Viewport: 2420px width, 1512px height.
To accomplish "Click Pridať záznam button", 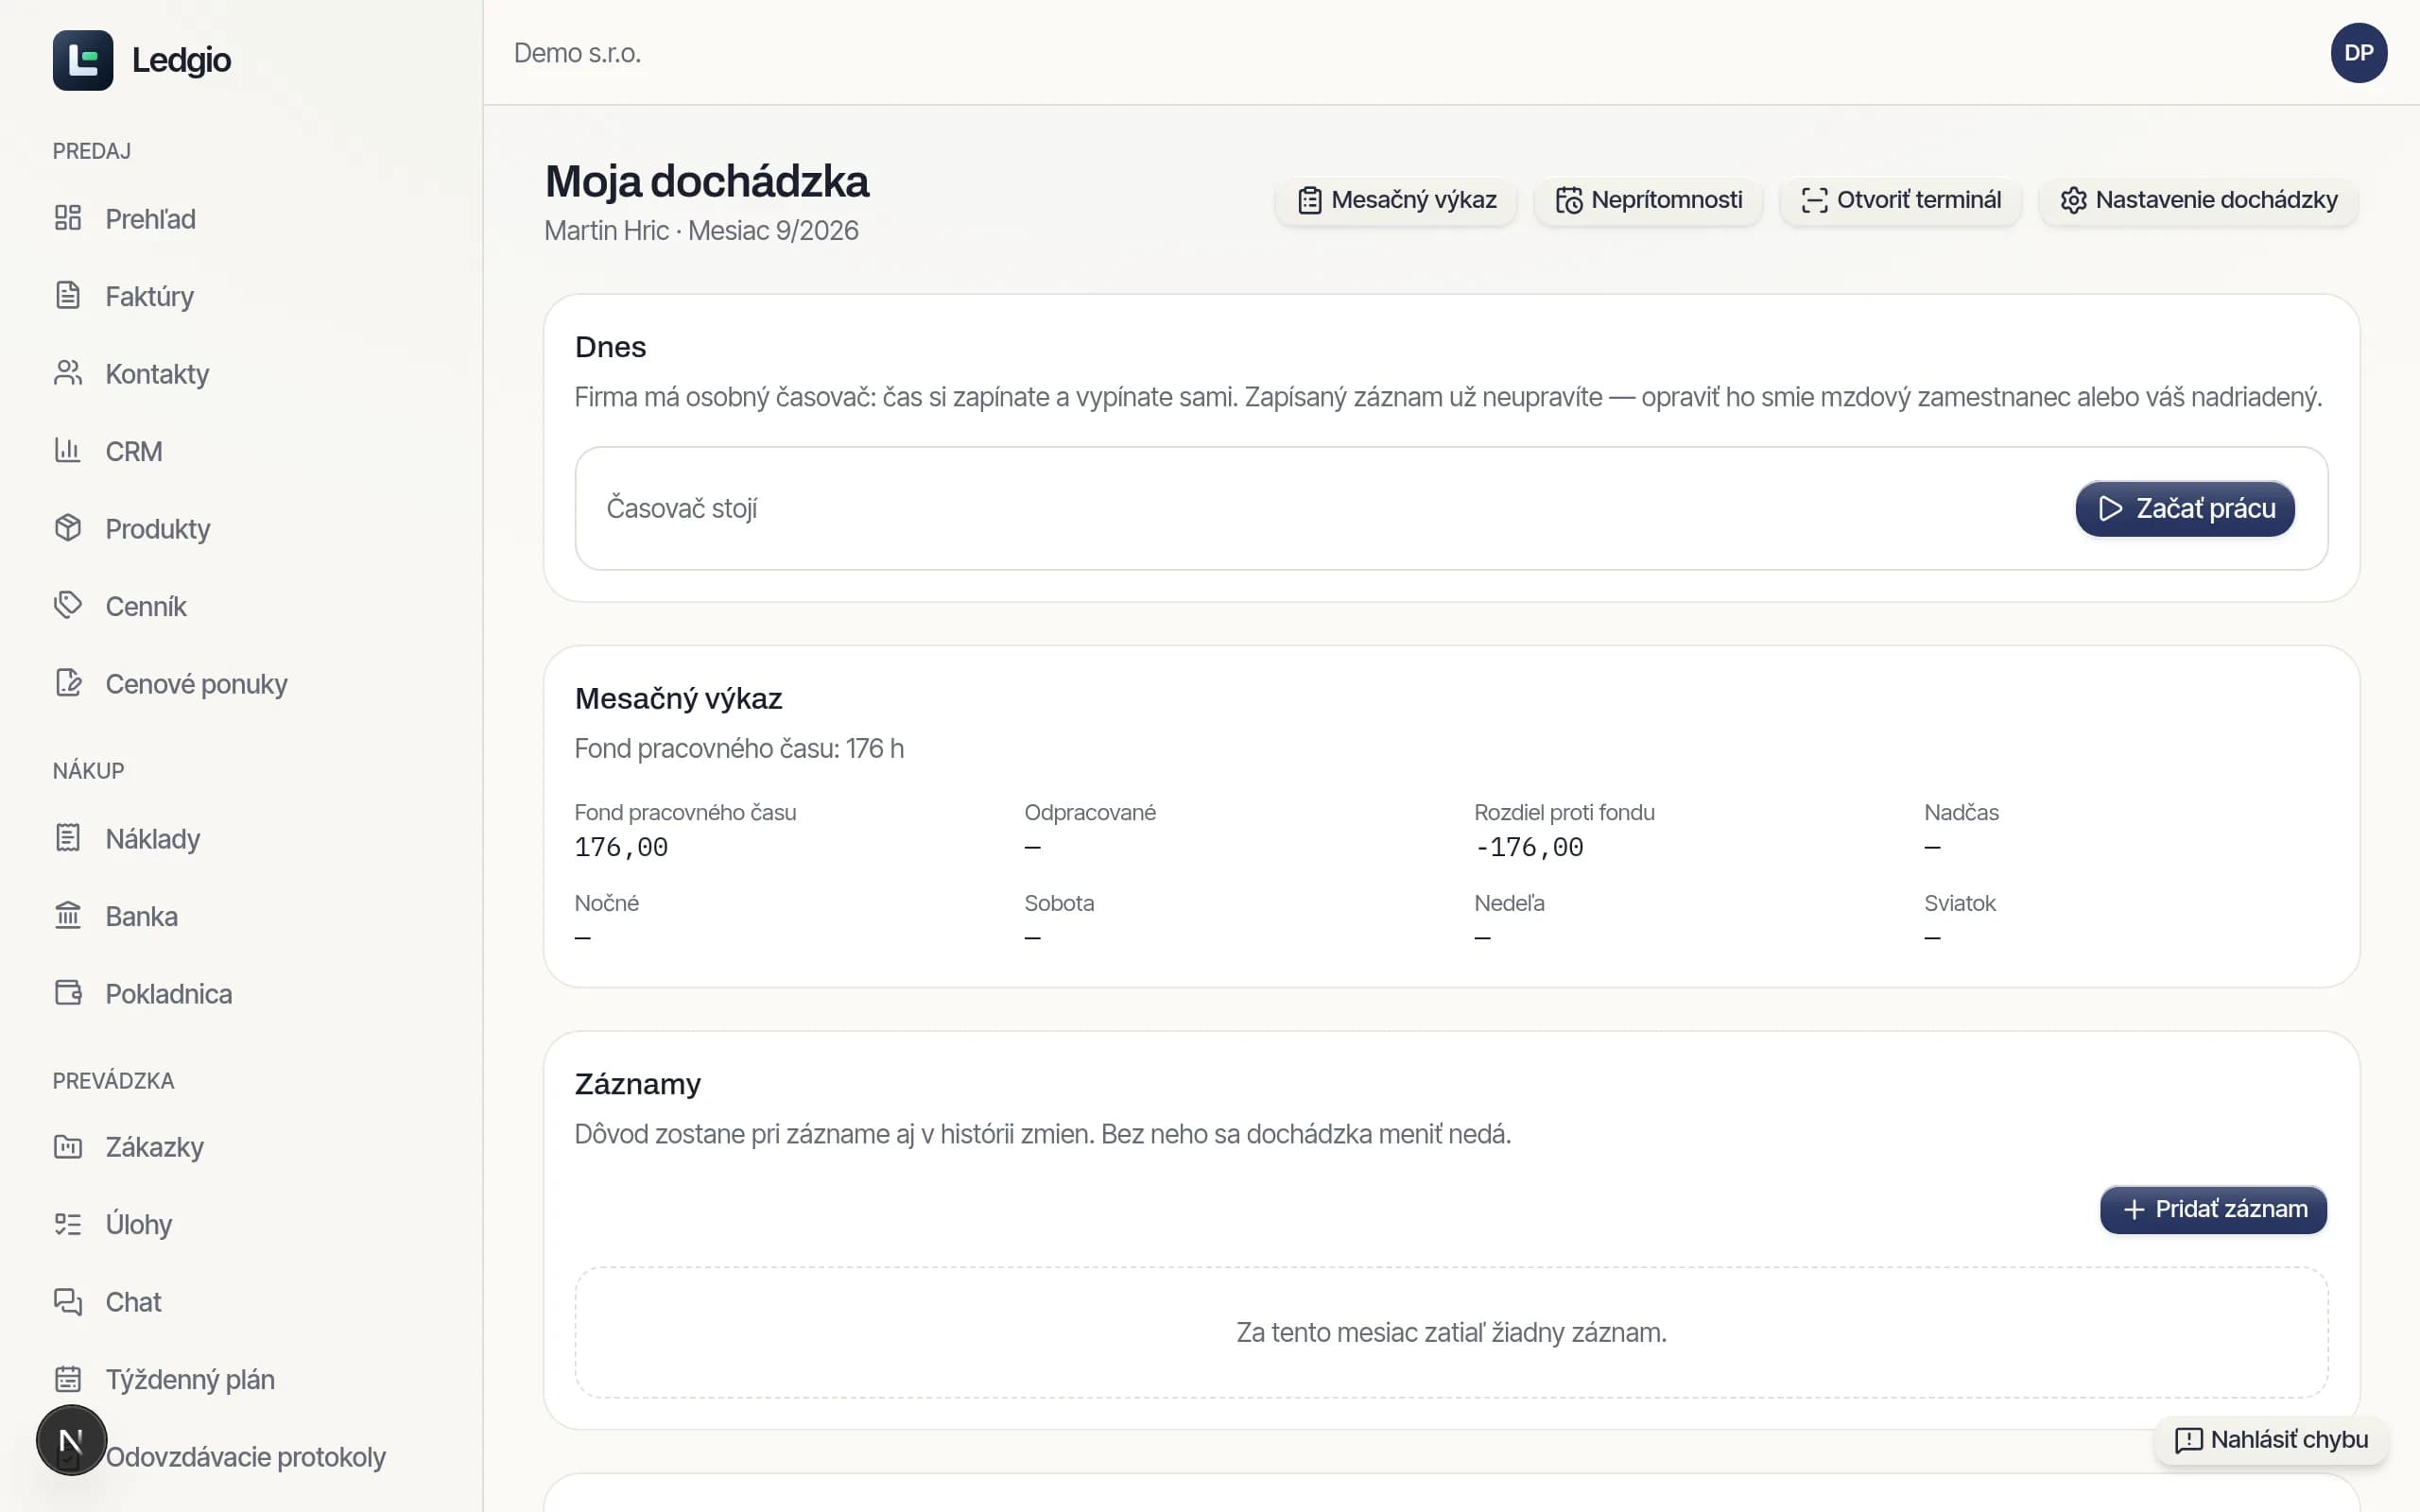I will [2213, 1210].
